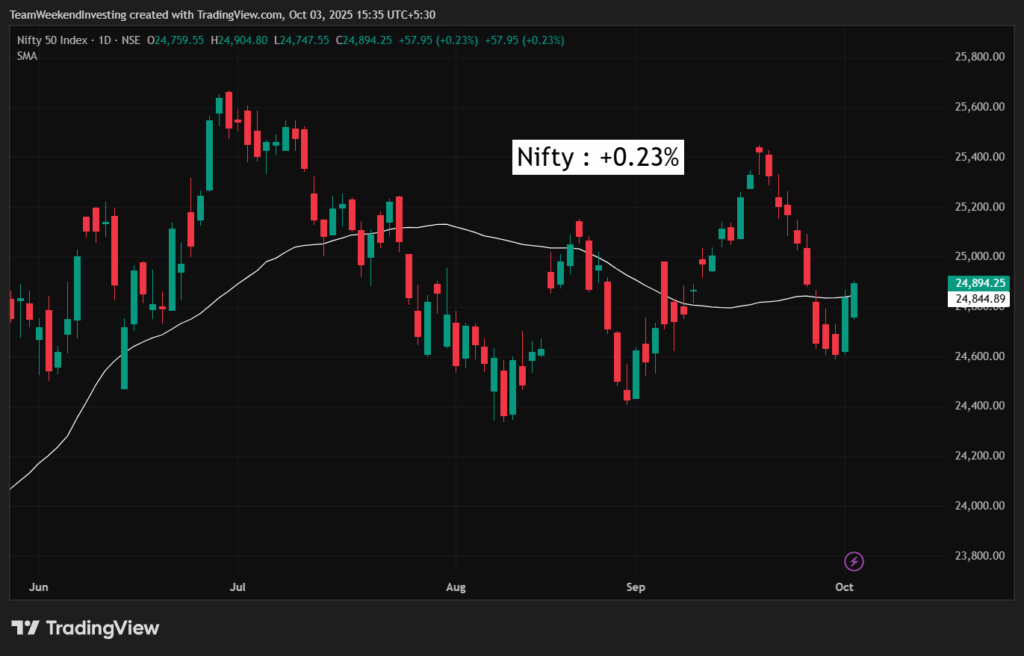Click the Jul label on time axis
Image resolution: width=1024 pixels, height=656 pixels.
(x=238, y=587)
